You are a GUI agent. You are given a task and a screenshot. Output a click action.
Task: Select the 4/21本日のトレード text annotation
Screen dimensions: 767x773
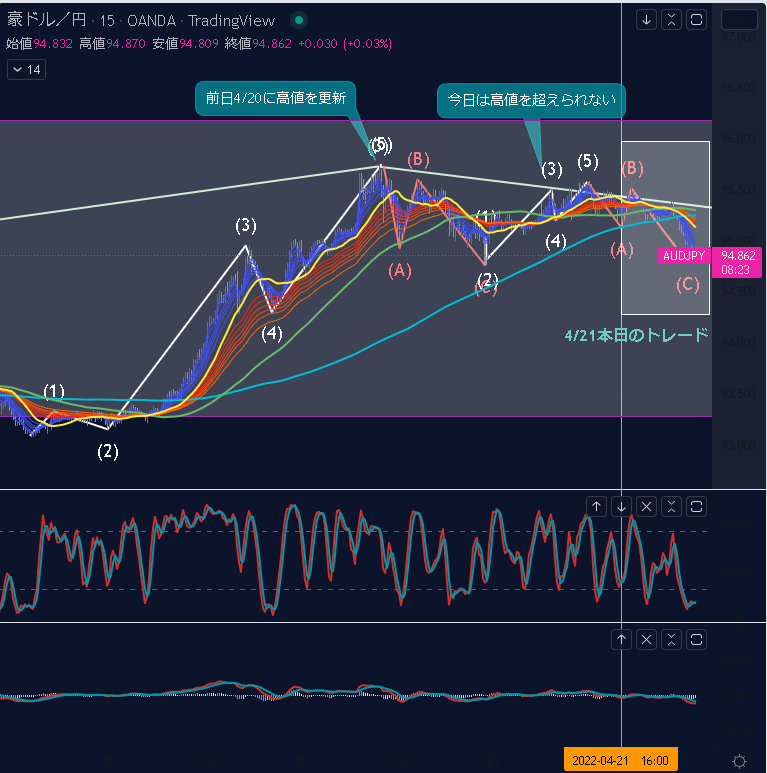click(x=636, y=336)
